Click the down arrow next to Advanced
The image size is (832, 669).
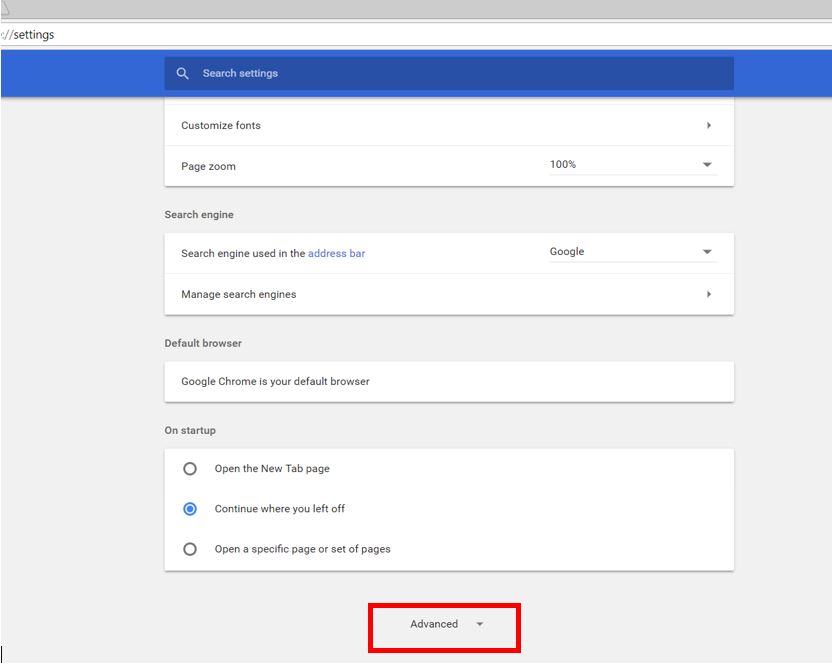480,625
